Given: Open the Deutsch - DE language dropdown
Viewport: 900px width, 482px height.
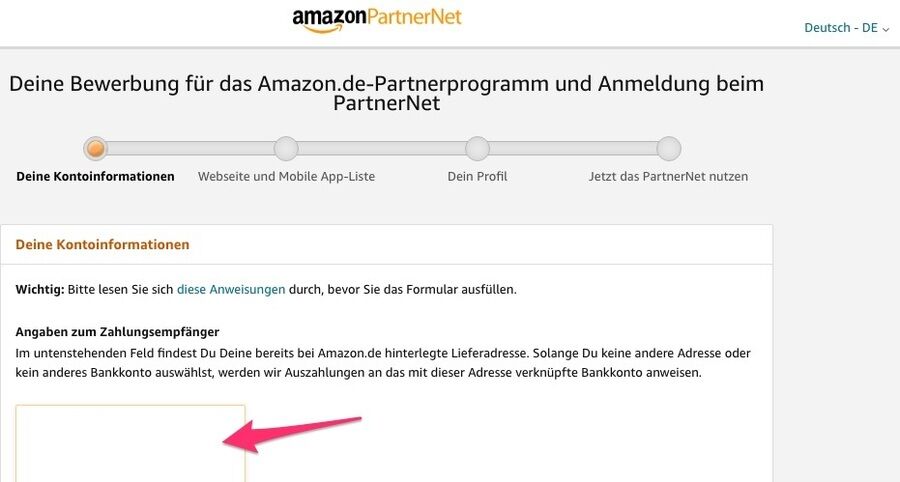Looking at the screenshot, I should (846, 28).
